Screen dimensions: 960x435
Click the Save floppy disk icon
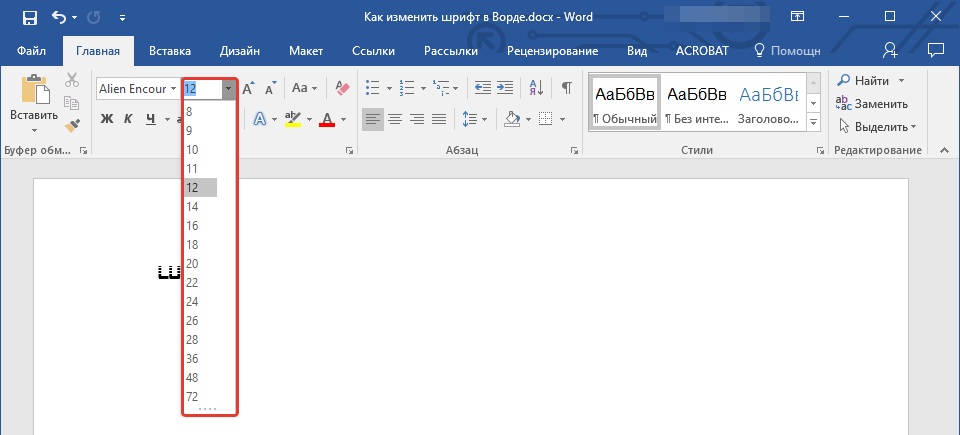pos(30,17)
